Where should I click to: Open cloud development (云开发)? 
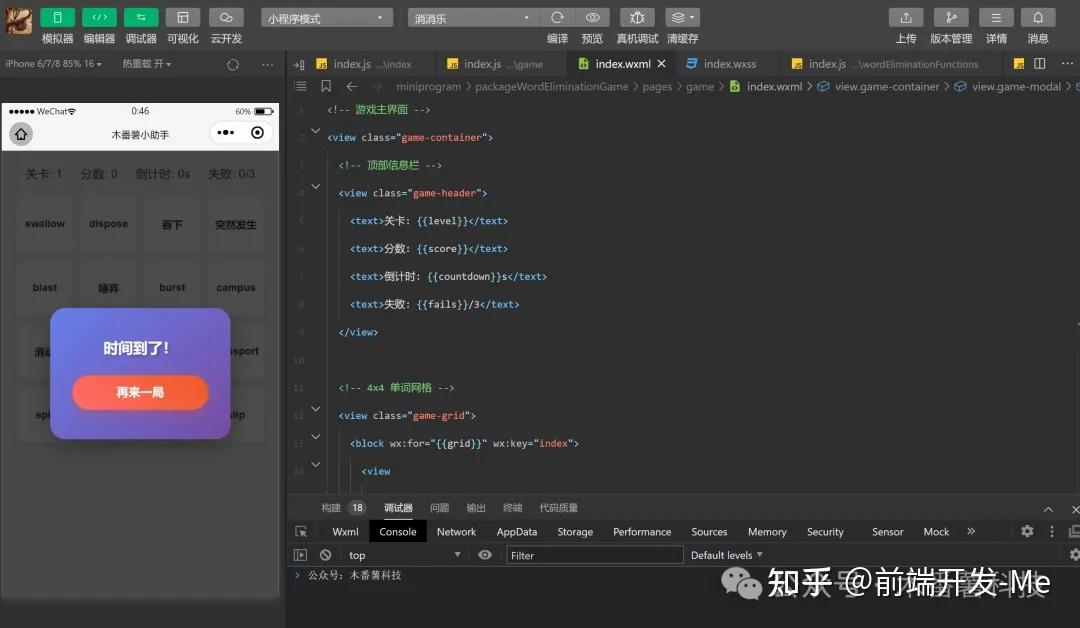tap(226, 17)
